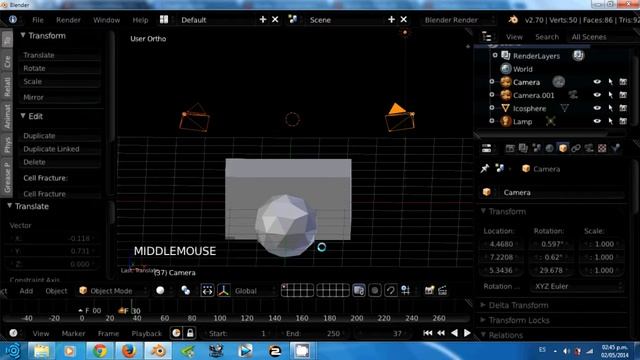The width and height of the screenshot is (640, 360).
Task: Click the Icosphere mesh triangle icon
Action: click(x=505, y=108)
